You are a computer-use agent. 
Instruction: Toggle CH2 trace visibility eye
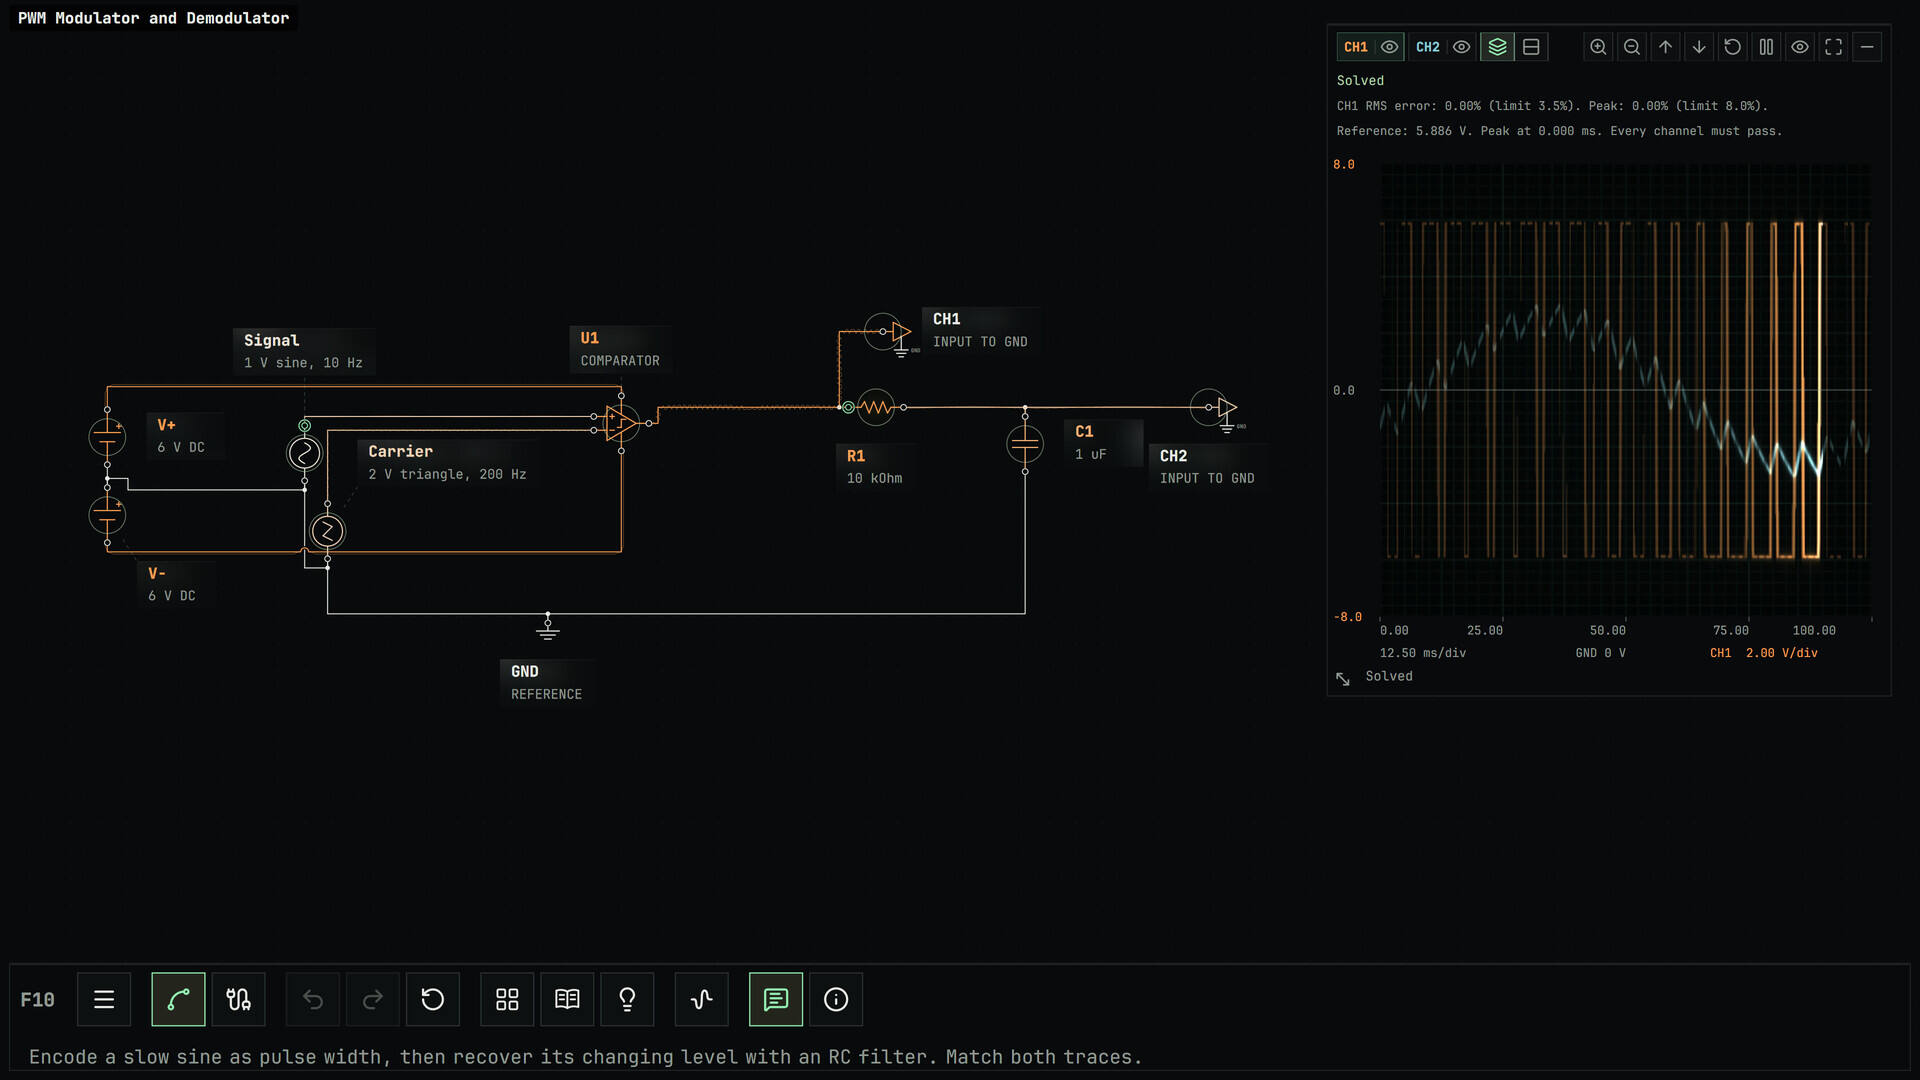click(1462, 47)
